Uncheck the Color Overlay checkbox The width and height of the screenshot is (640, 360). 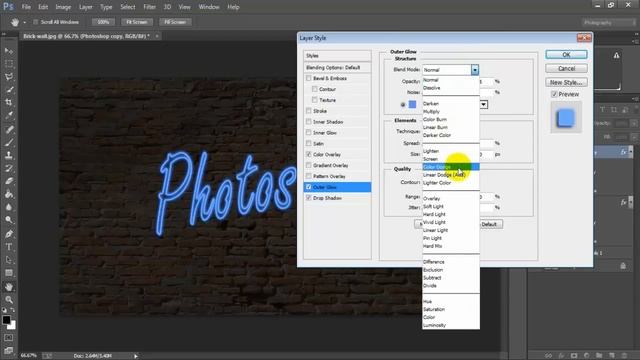pos(309,154)
